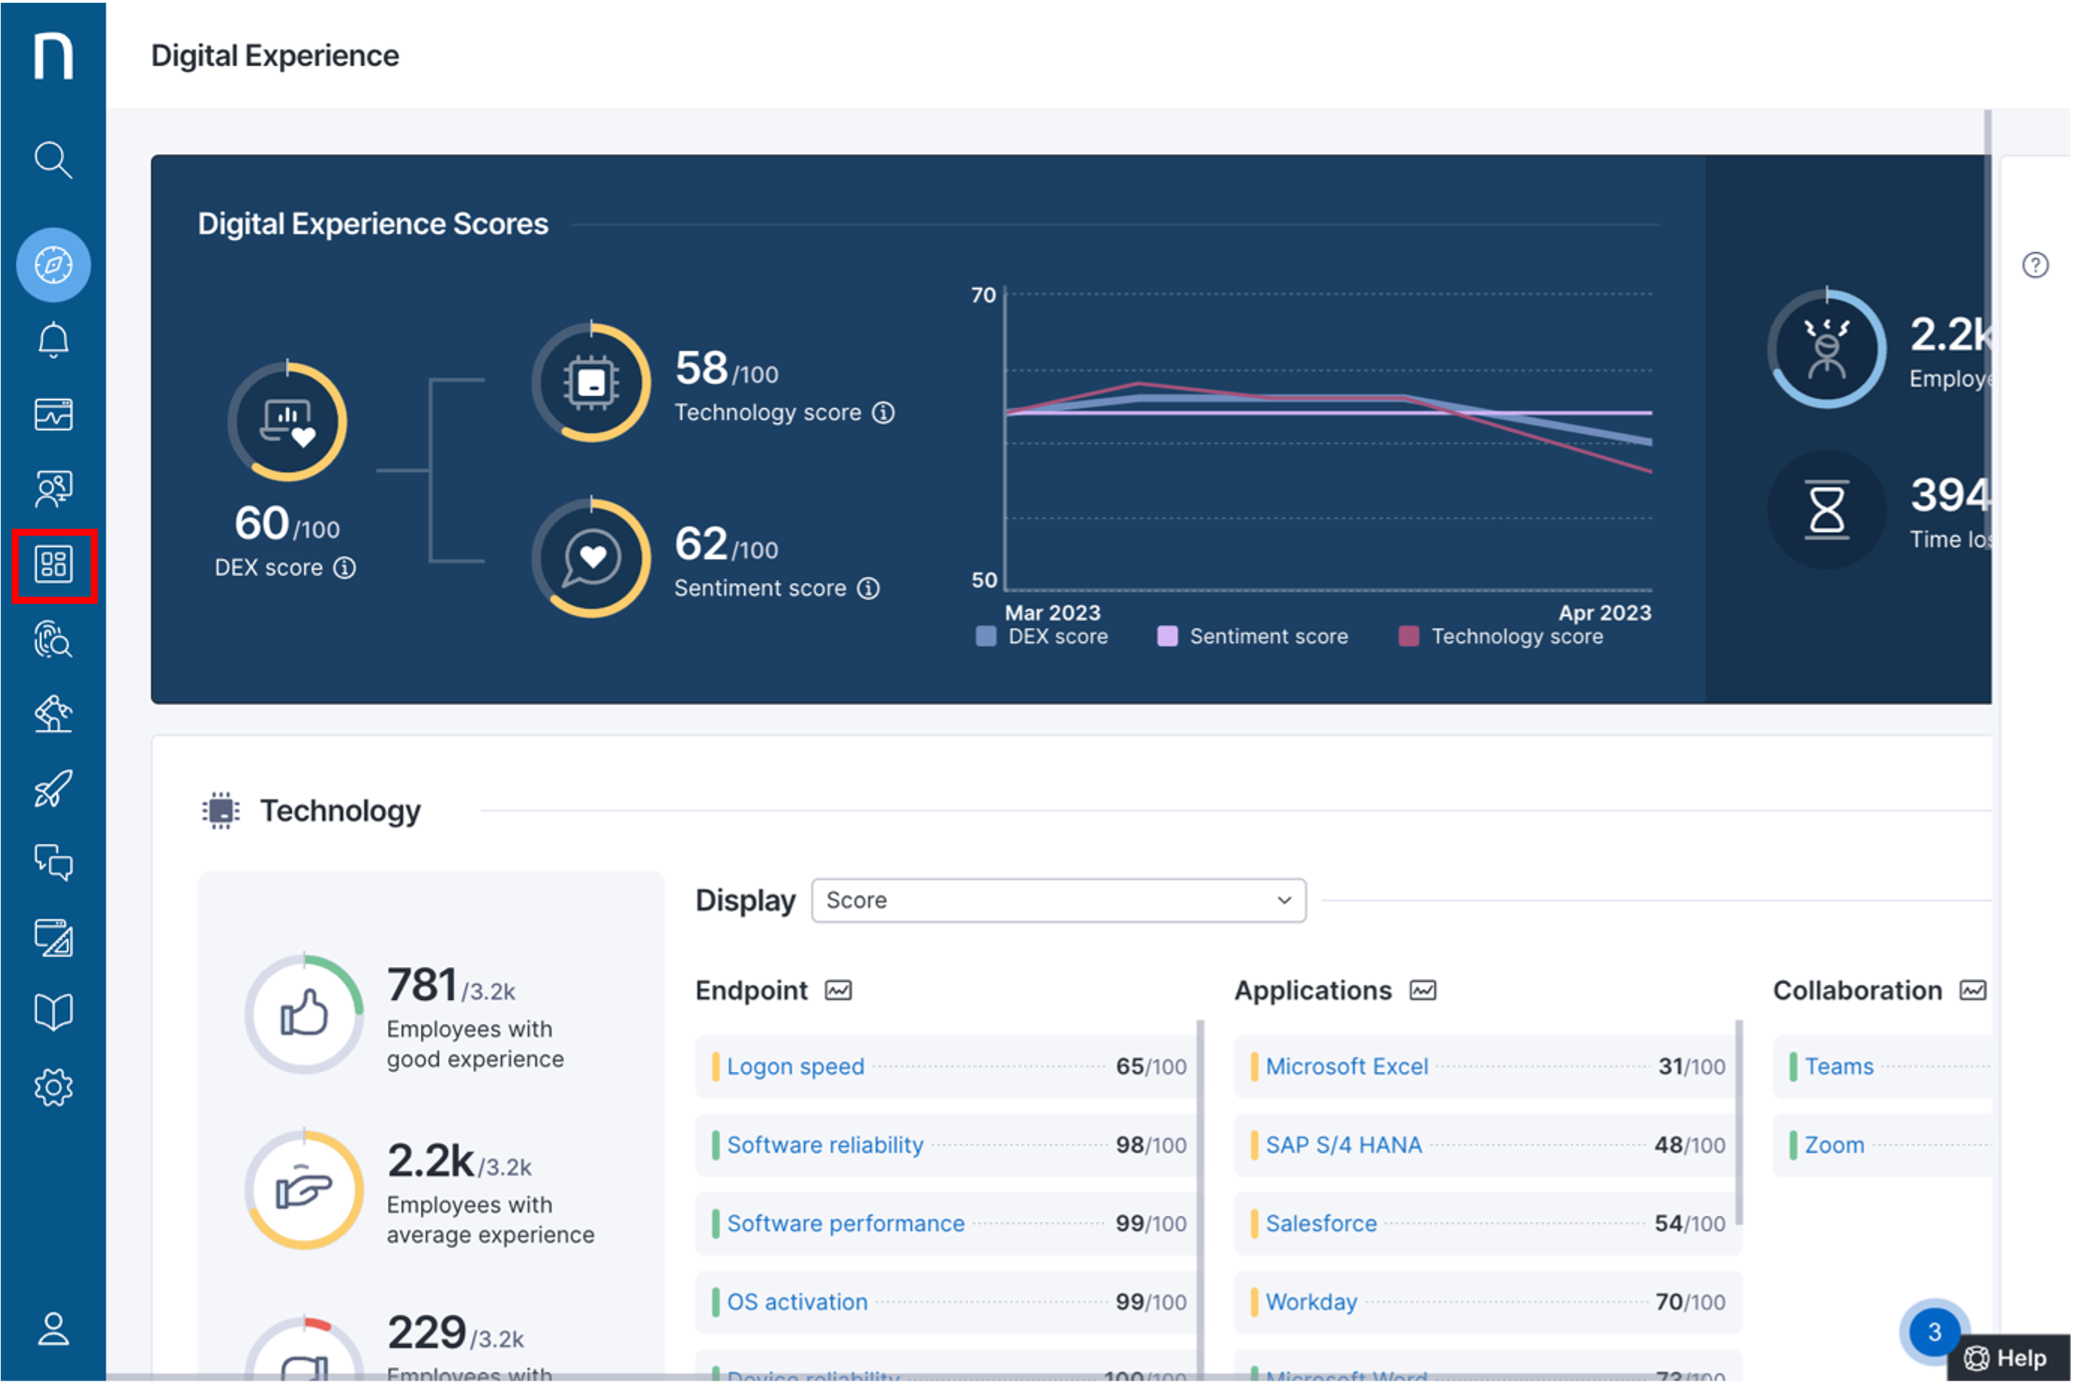
Task: Open the Microsoft Excel application link
Action: [x=1346, y=1066]
